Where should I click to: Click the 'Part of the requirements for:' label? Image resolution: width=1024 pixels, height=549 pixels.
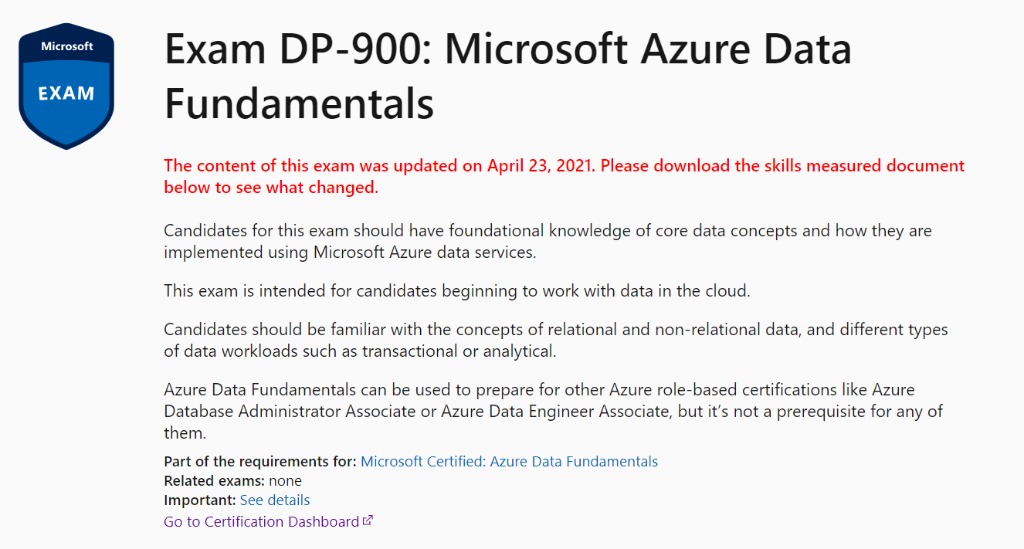pos(260,461)
